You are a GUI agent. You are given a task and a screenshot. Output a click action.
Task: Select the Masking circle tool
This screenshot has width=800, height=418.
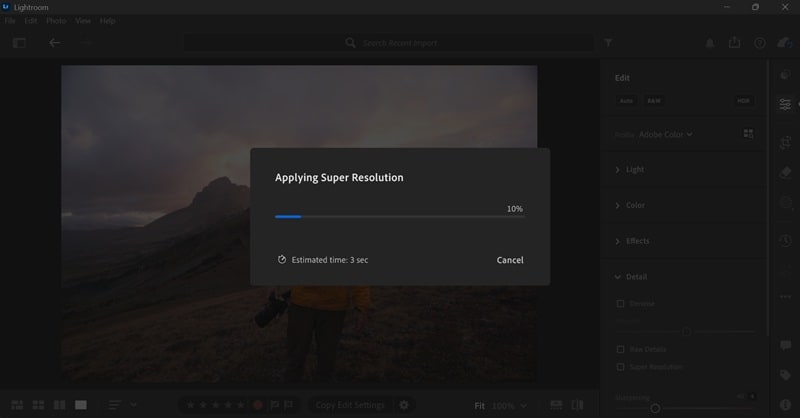pos(785,203)
